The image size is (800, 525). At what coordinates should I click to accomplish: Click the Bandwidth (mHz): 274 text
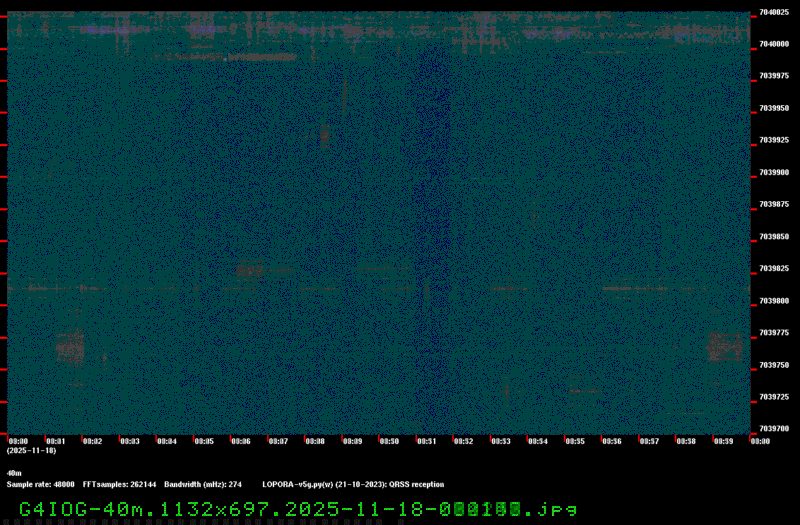tap(203, 484)
